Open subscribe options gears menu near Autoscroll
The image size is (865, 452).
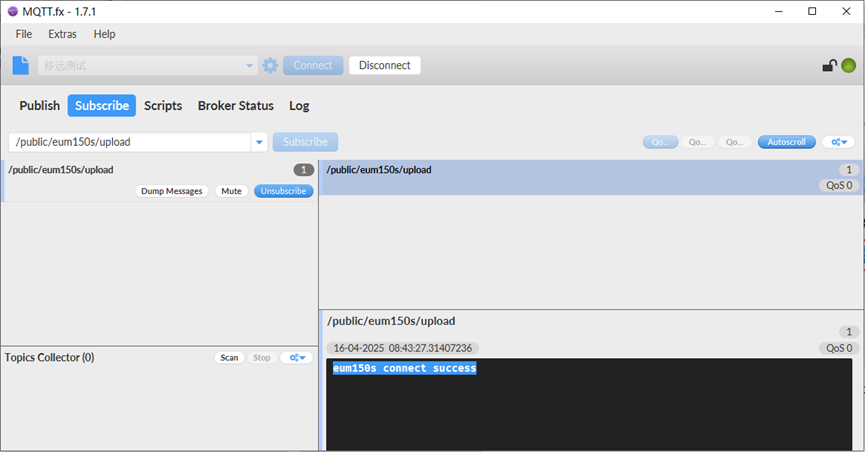pos(839,142)
